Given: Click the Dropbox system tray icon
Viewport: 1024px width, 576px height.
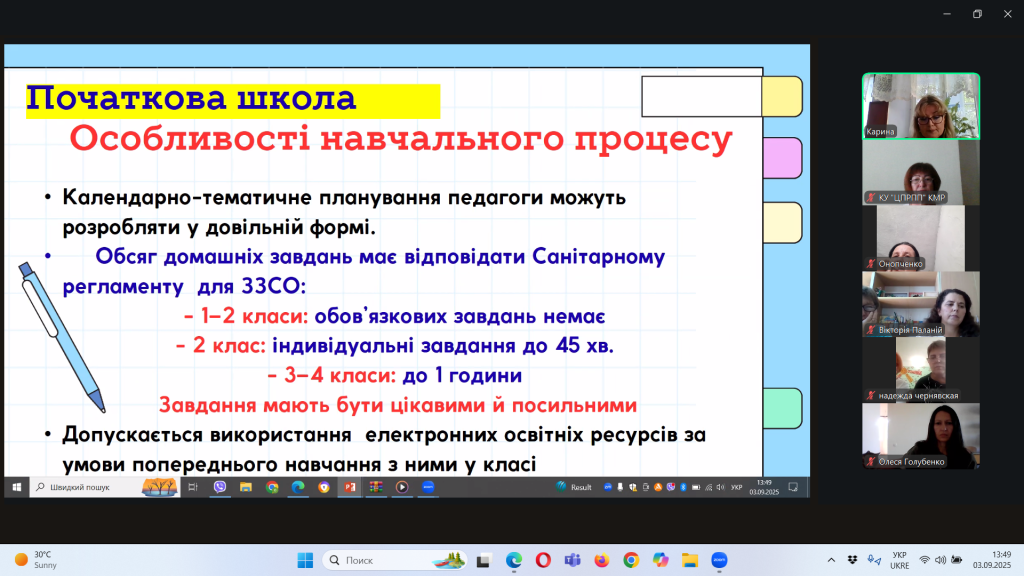Looking at the screenshot, I should click(x=851, y=560).
